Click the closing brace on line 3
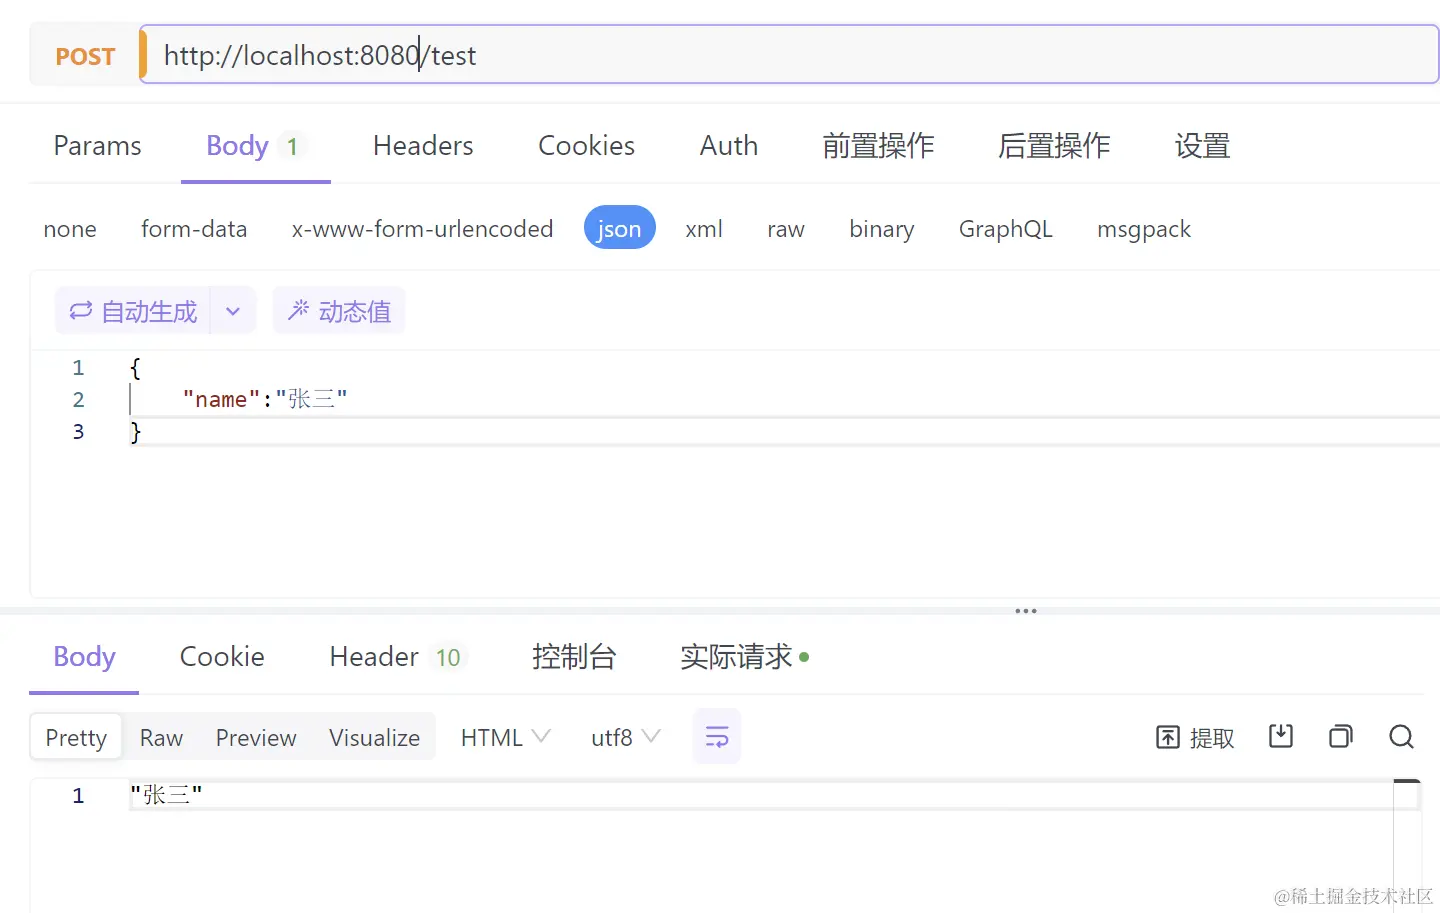 [136, 432]
